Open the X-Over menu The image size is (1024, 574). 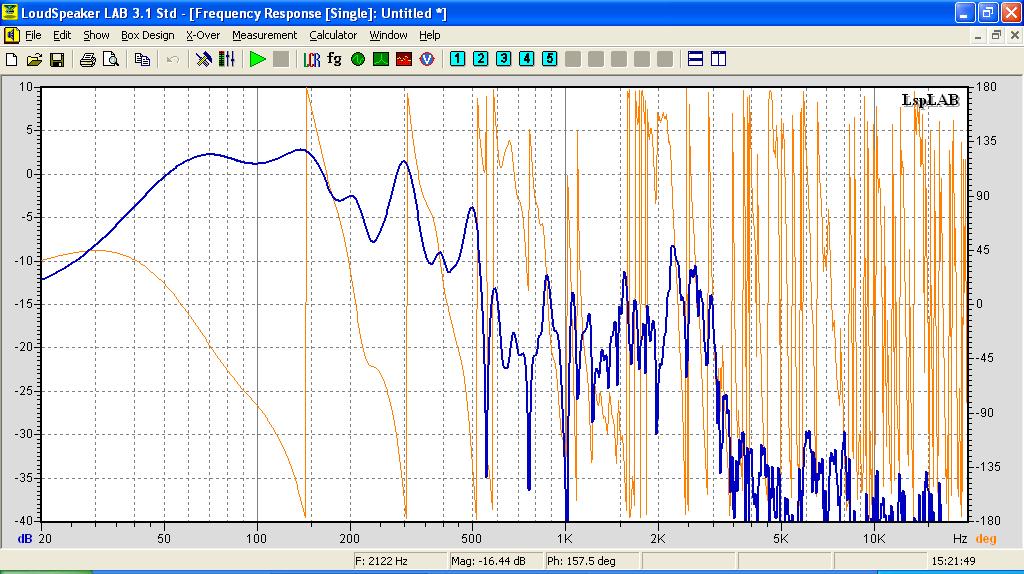click(203, 35)
